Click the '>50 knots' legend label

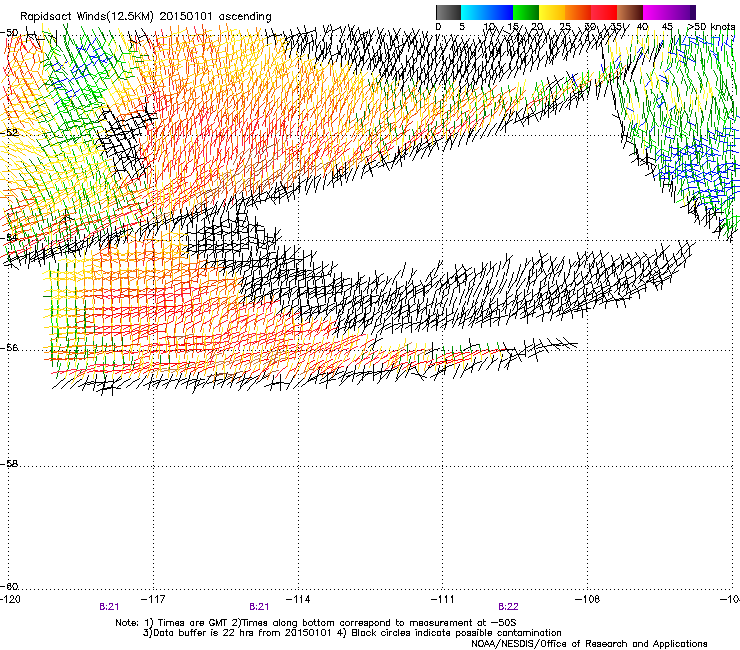pos(711,27)
